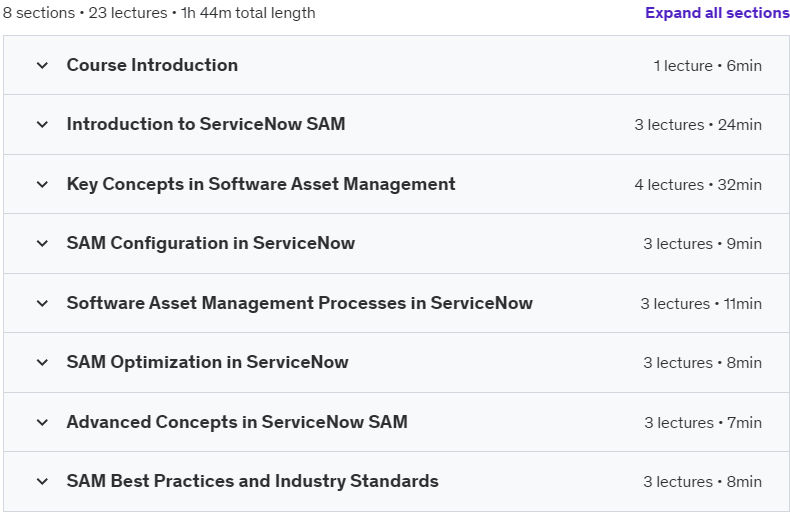
Task: Click the Expand all sections link
Action: tap(717, 13)
